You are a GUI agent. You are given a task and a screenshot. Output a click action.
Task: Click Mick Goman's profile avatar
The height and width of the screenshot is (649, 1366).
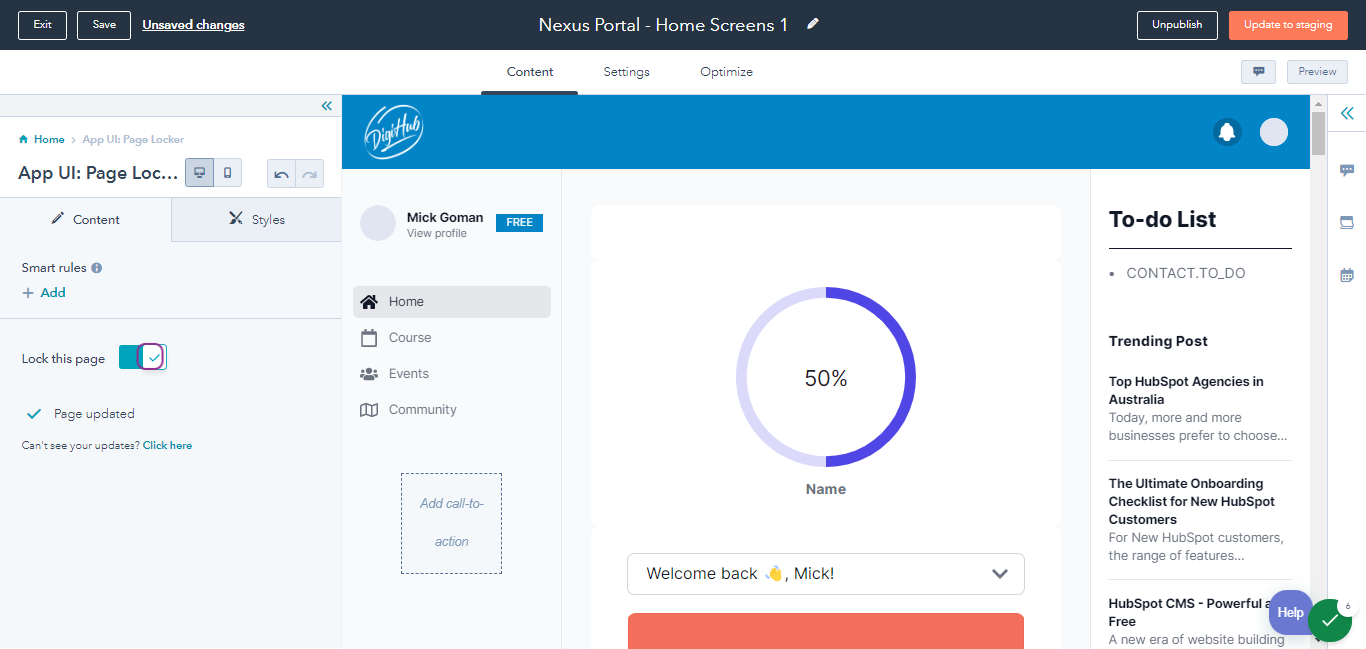378,224
